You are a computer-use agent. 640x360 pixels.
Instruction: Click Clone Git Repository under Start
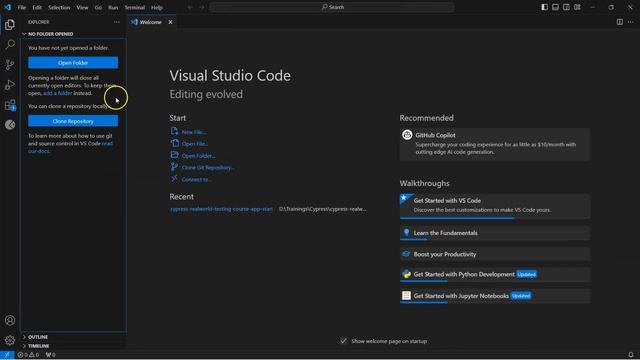[202, 167]
